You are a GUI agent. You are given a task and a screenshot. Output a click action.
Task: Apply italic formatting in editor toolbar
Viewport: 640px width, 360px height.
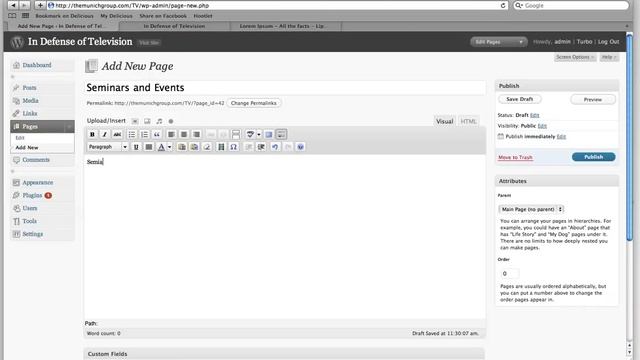coord(104,134)
